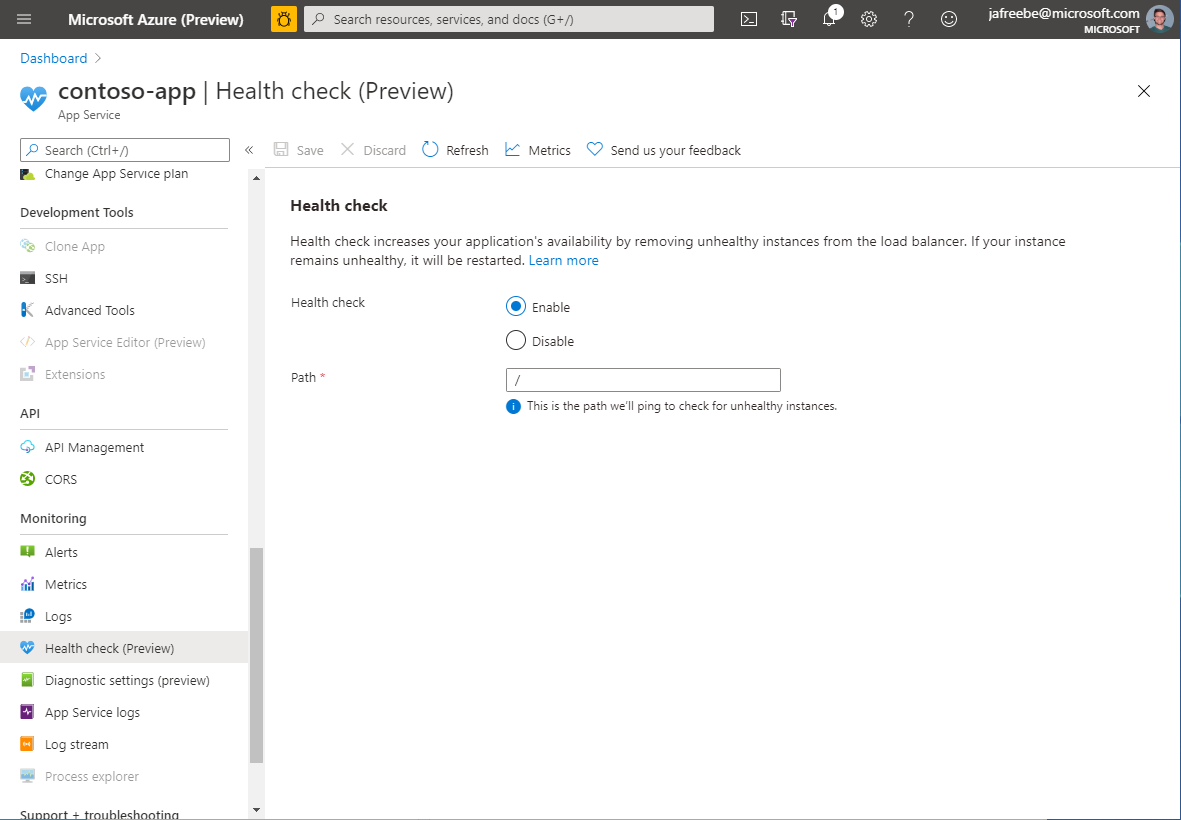1181x820 pixels.
Task: Open the Cloud Shell terminal
Action: tap(748, 18)
